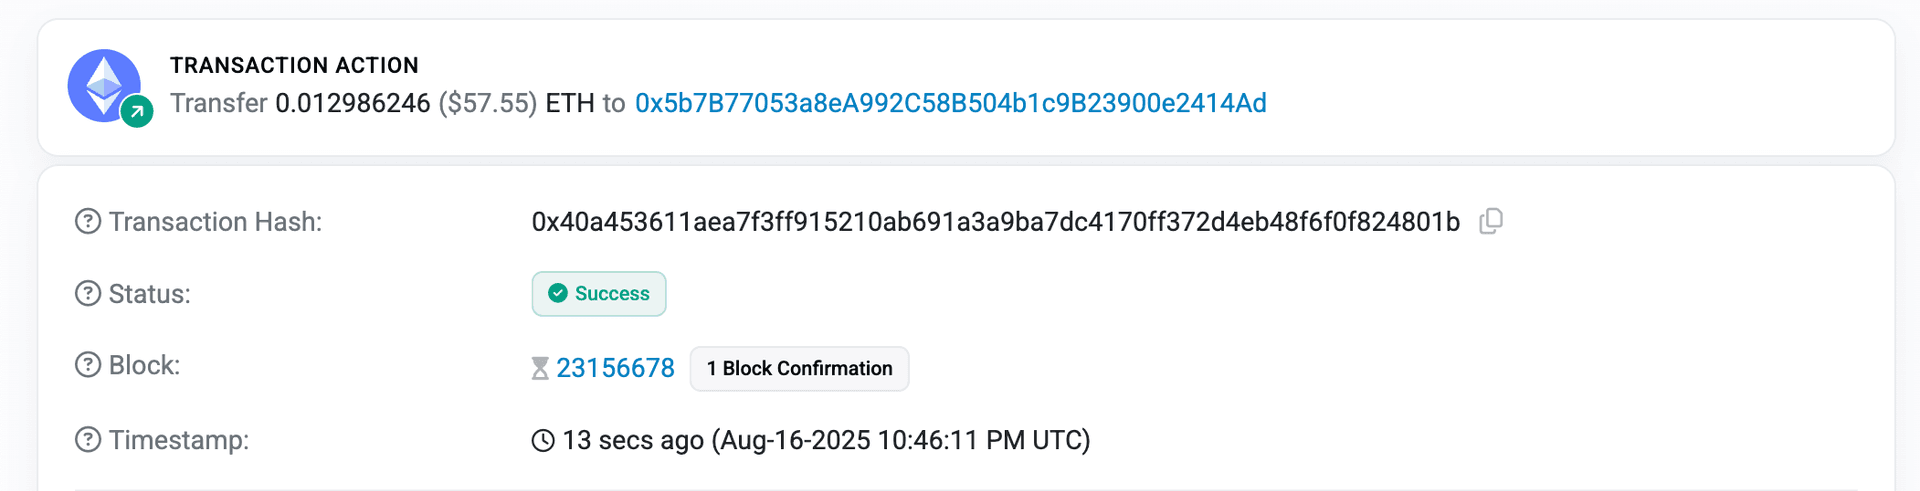This screenshot has height=491, width=1920.
Task: Copy the transaction hash to clipboard
Action: (x=1491, y=221)
